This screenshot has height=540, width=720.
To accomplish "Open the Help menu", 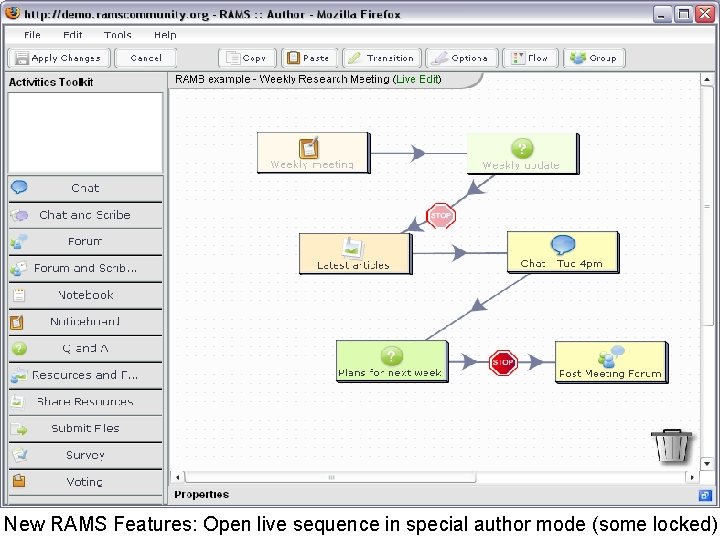I will point(165,35).
